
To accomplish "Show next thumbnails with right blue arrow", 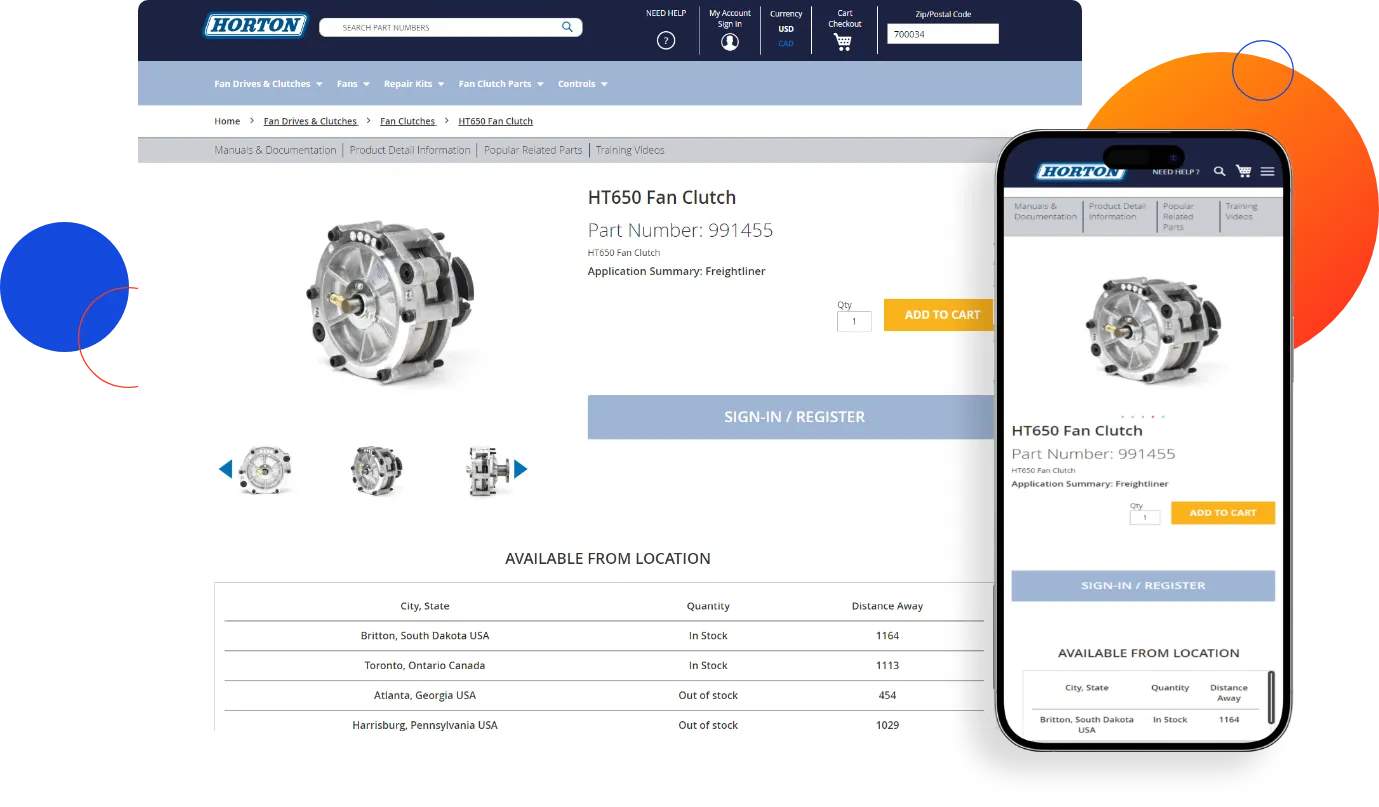I will pos(520,469).
